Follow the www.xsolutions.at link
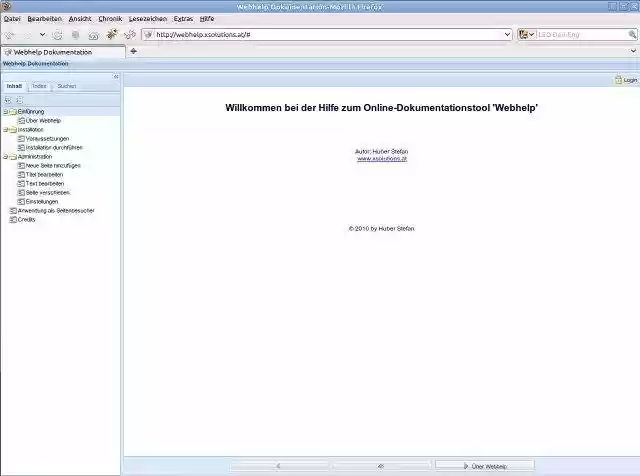 pyautogui.click(x=382, y=159)
